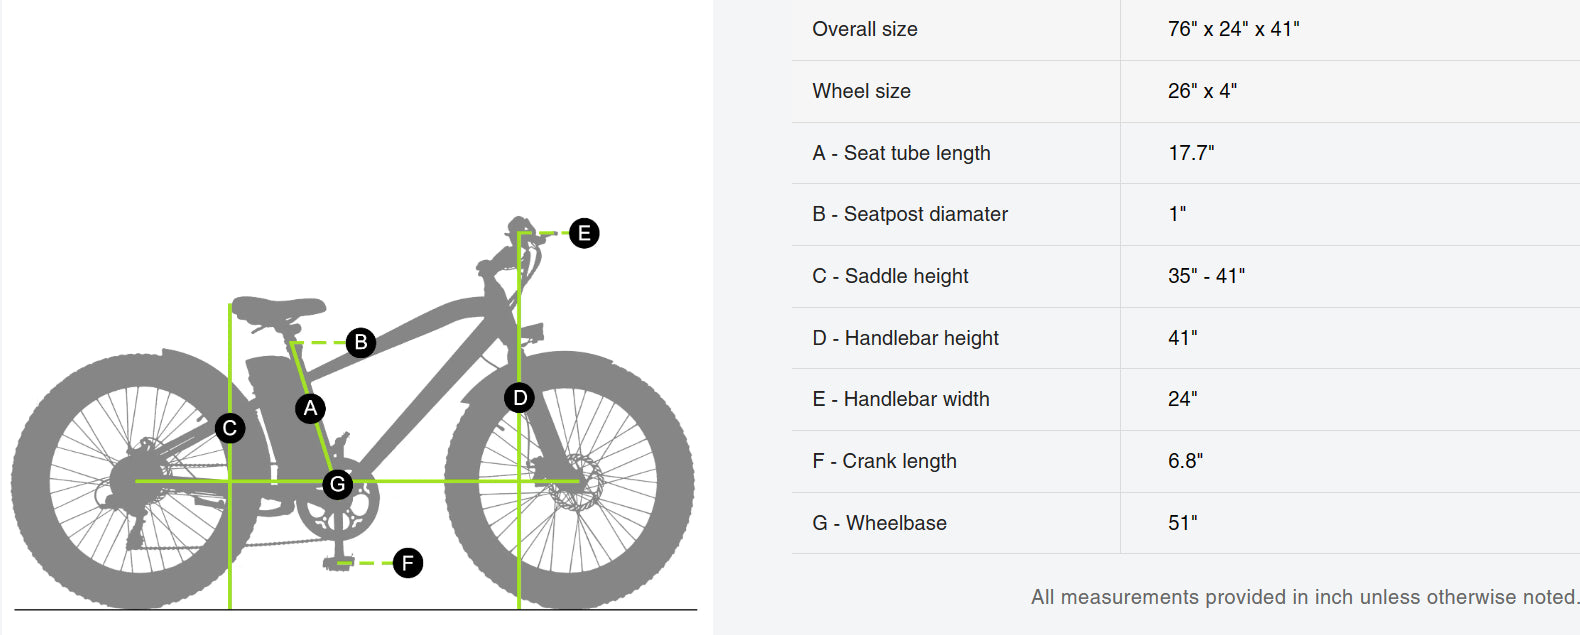Click the D handlebar height marker
The width and height of the screenshot is (1580, 635).
(x=519, y=398)
